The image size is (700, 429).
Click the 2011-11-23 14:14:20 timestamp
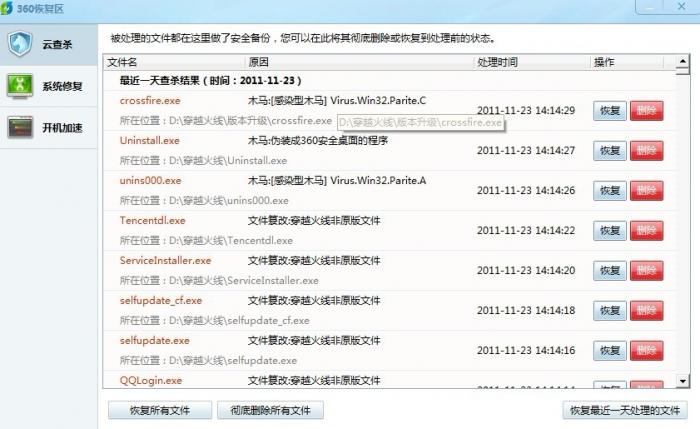(526, 270)
